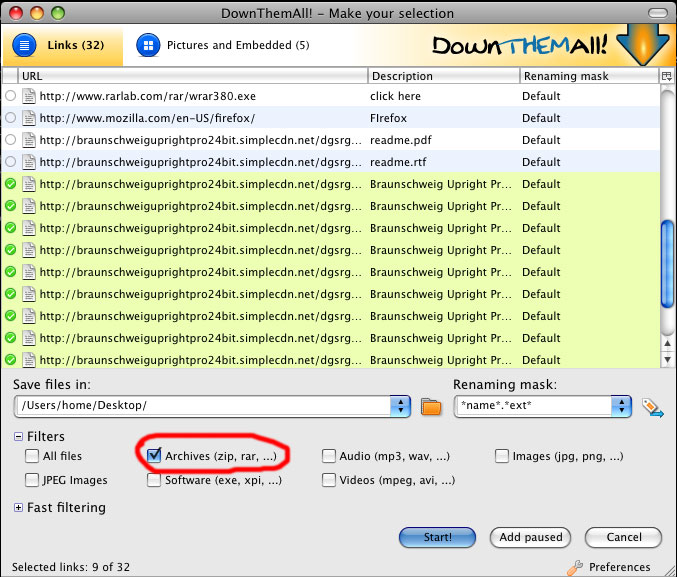Open the Renaming mask dropdown arrow
The height and width of the screenshot is (577, 677).
click(621, 406)
